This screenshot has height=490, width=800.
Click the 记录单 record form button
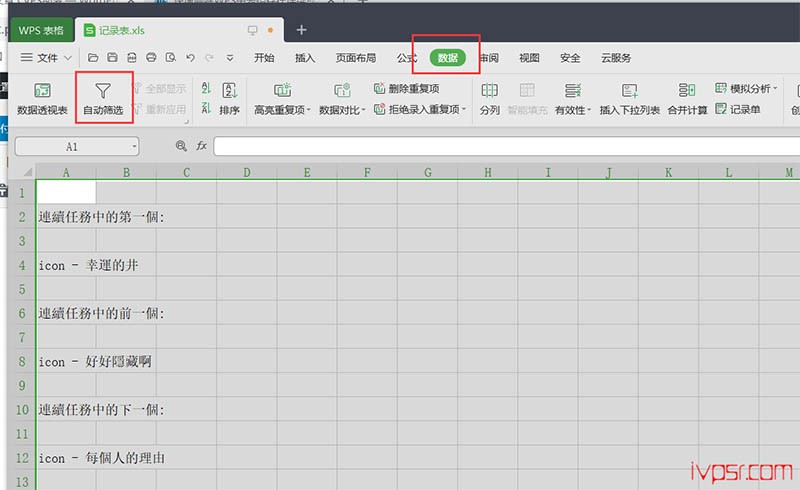(x=738, y=109)
